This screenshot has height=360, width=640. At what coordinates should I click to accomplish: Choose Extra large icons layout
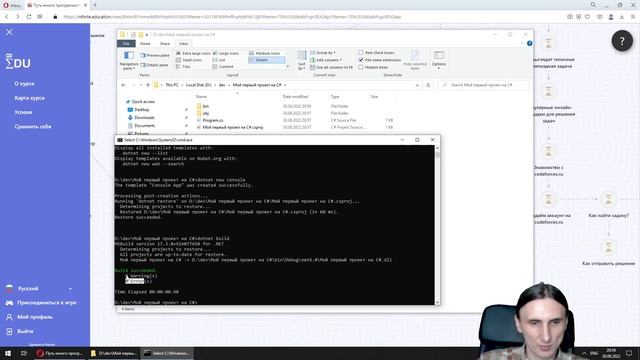coord(193,53)
